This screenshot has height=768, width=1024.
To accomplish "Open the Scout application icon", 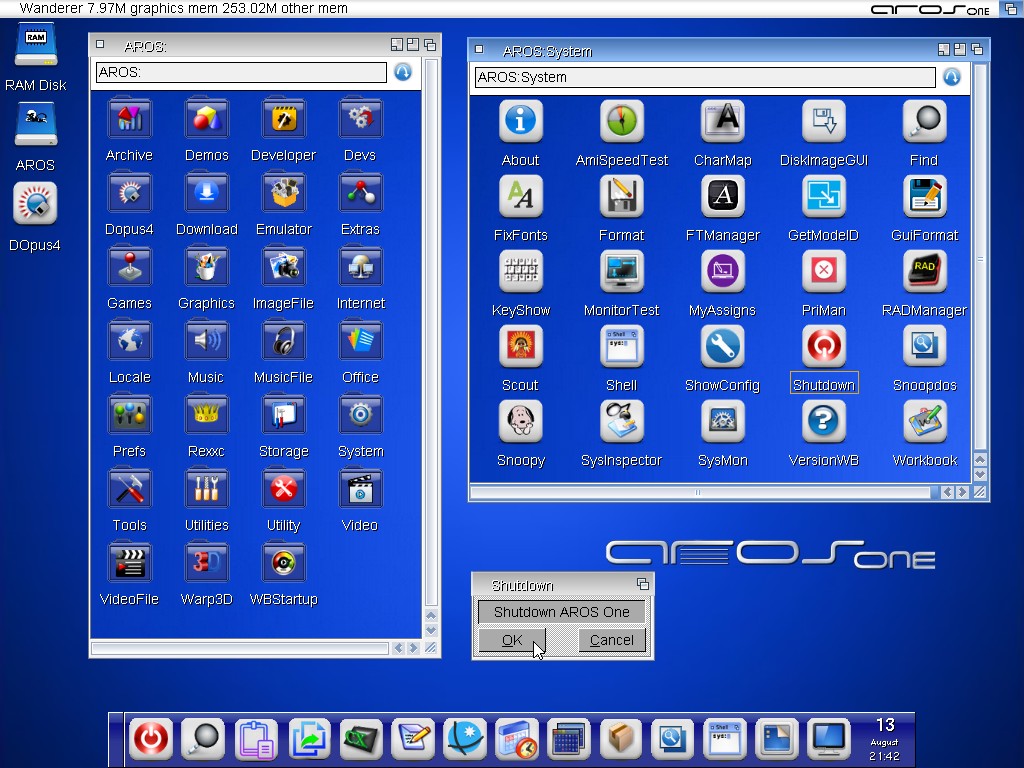I will click(x=520, y=347).
